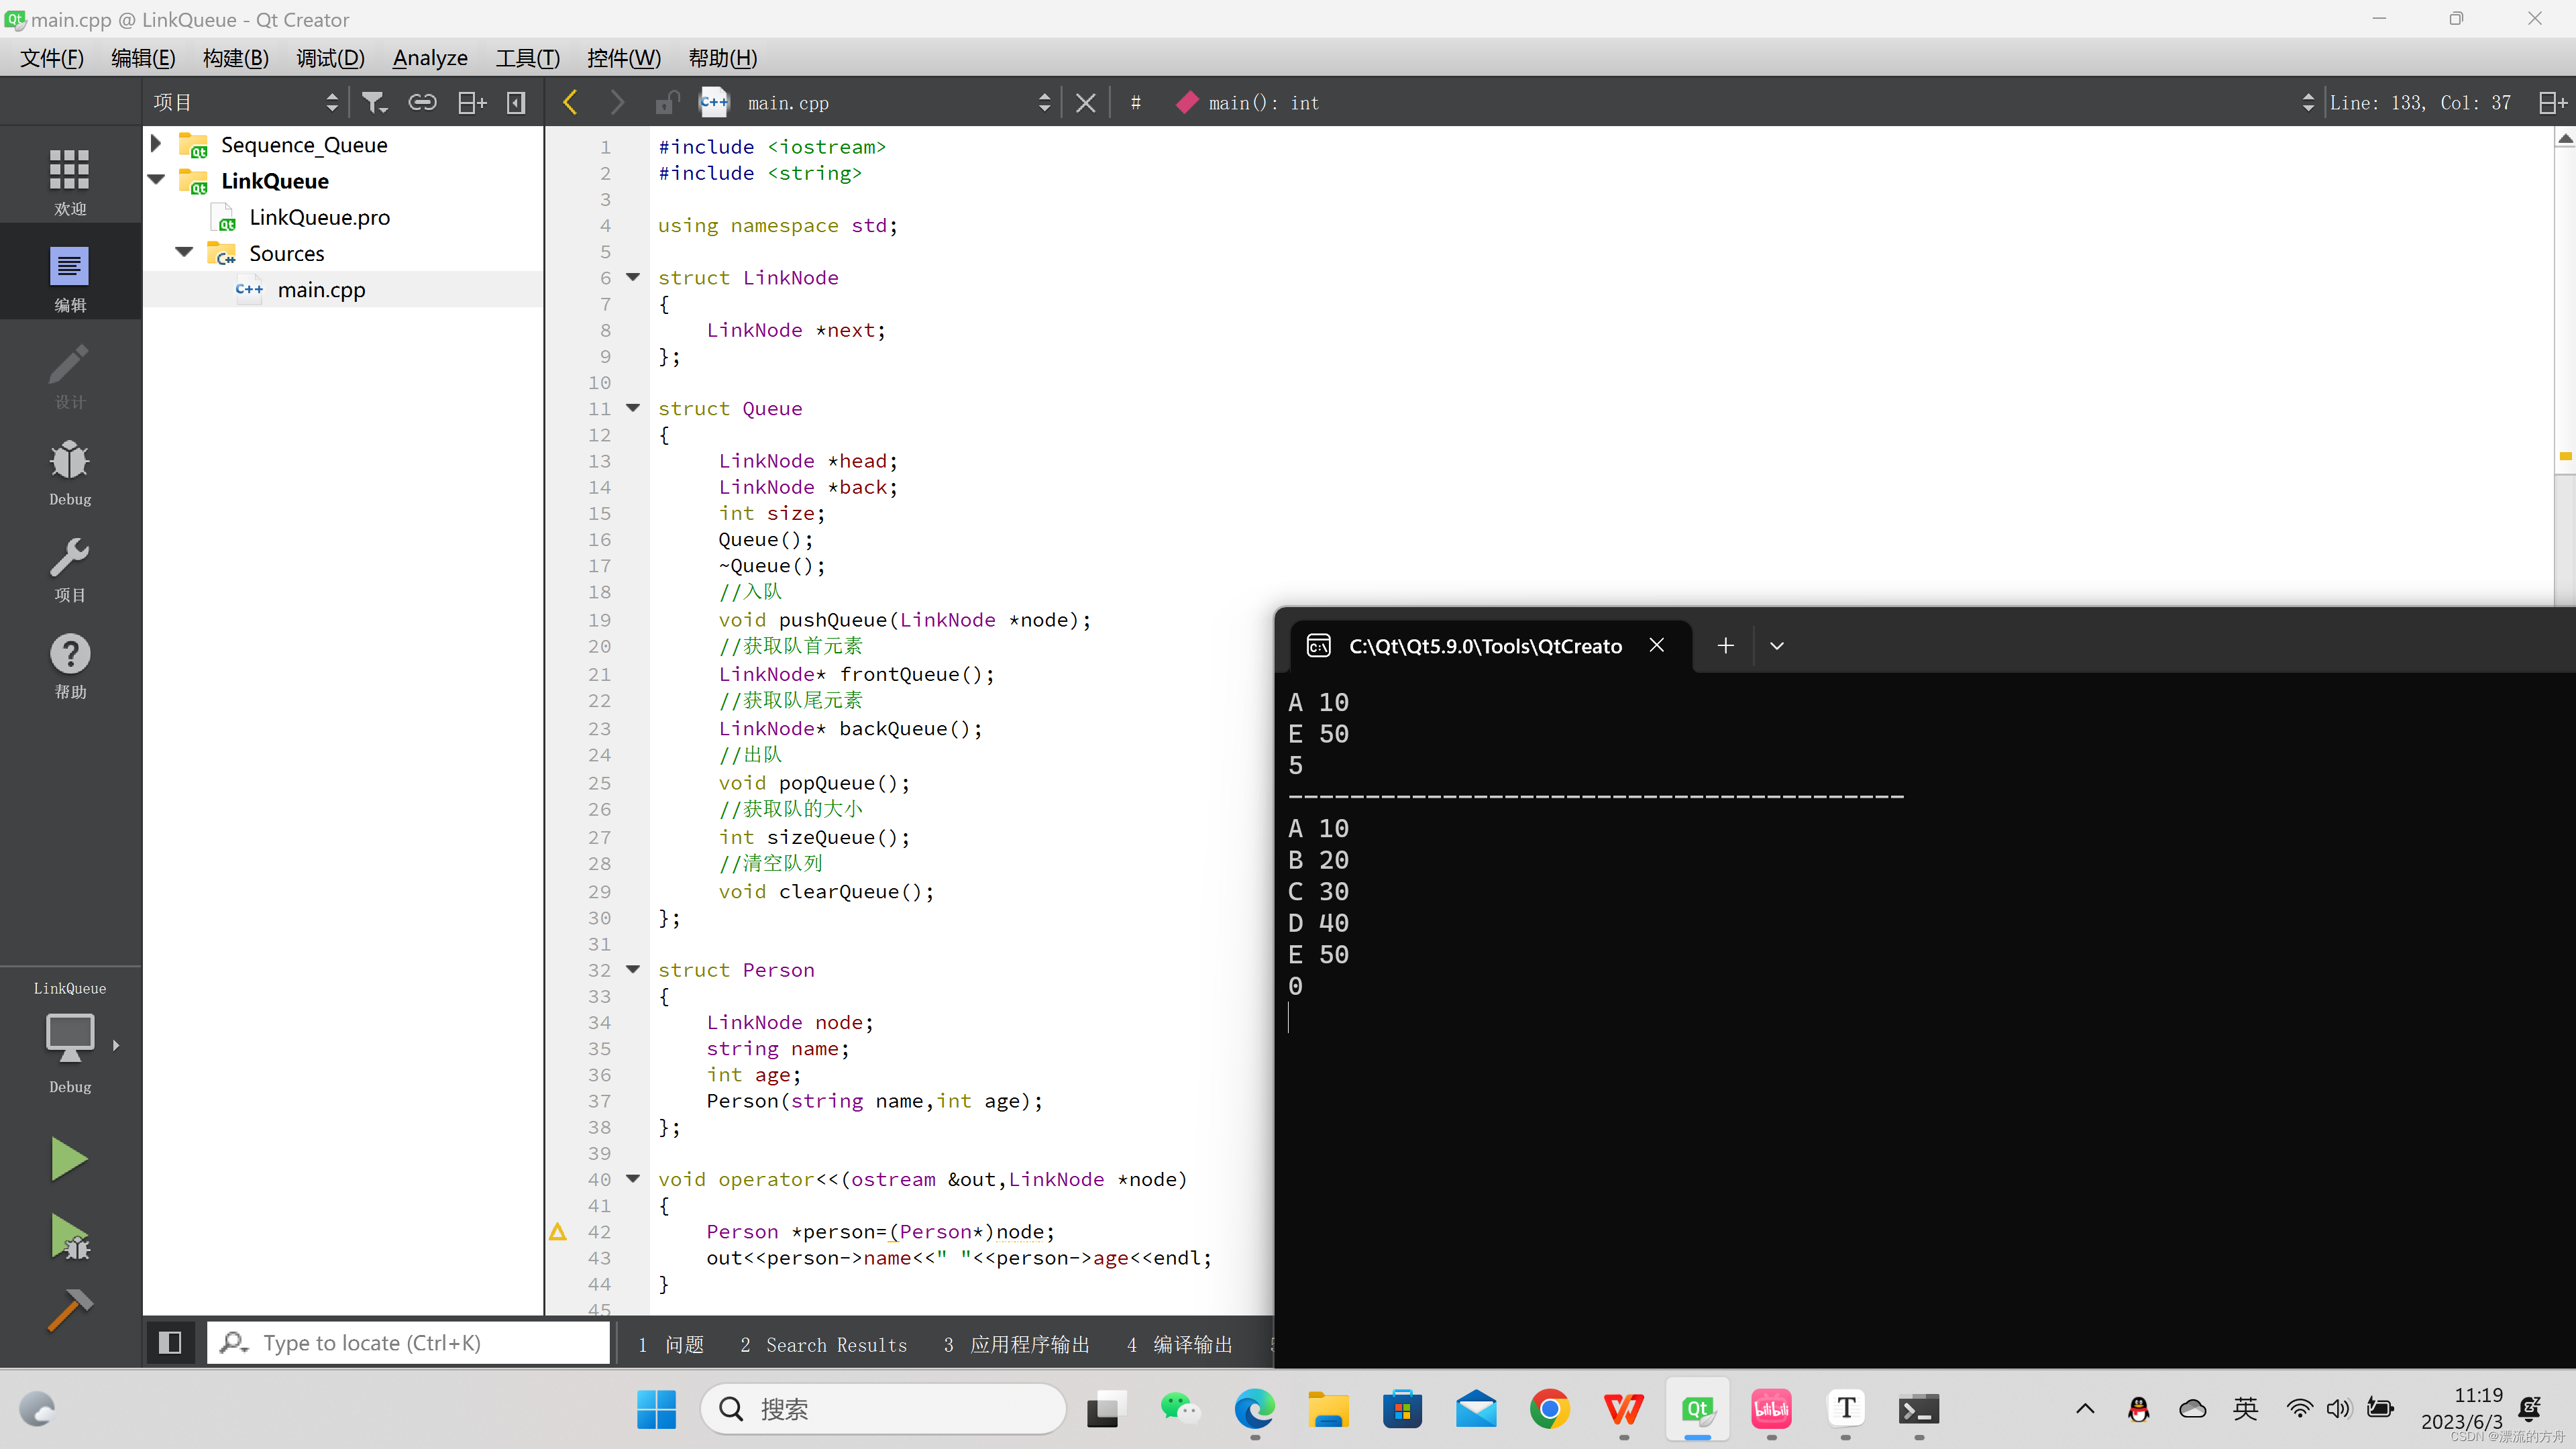Collapse the Sources folder in the tree
This screenshot has height=1449, width=2576.
184,253
